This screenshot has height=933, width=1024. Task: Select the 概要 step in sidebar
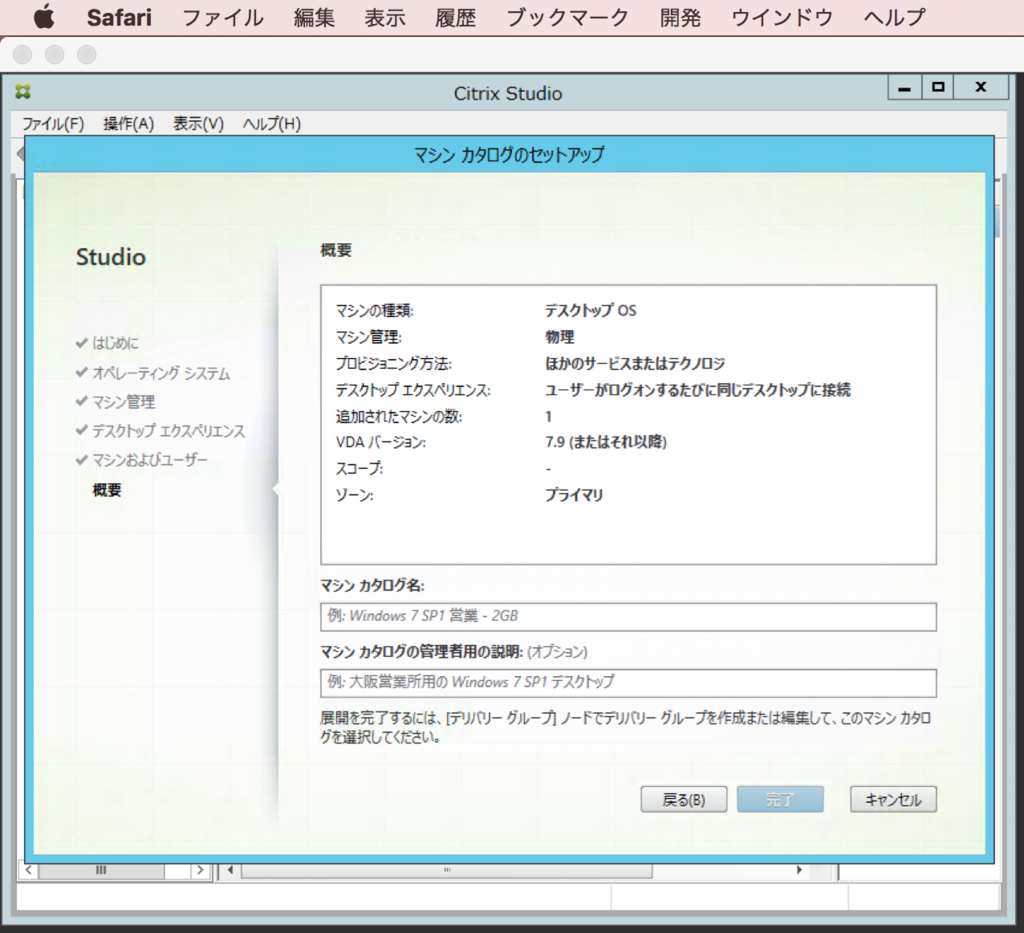[x=107, y=490]
